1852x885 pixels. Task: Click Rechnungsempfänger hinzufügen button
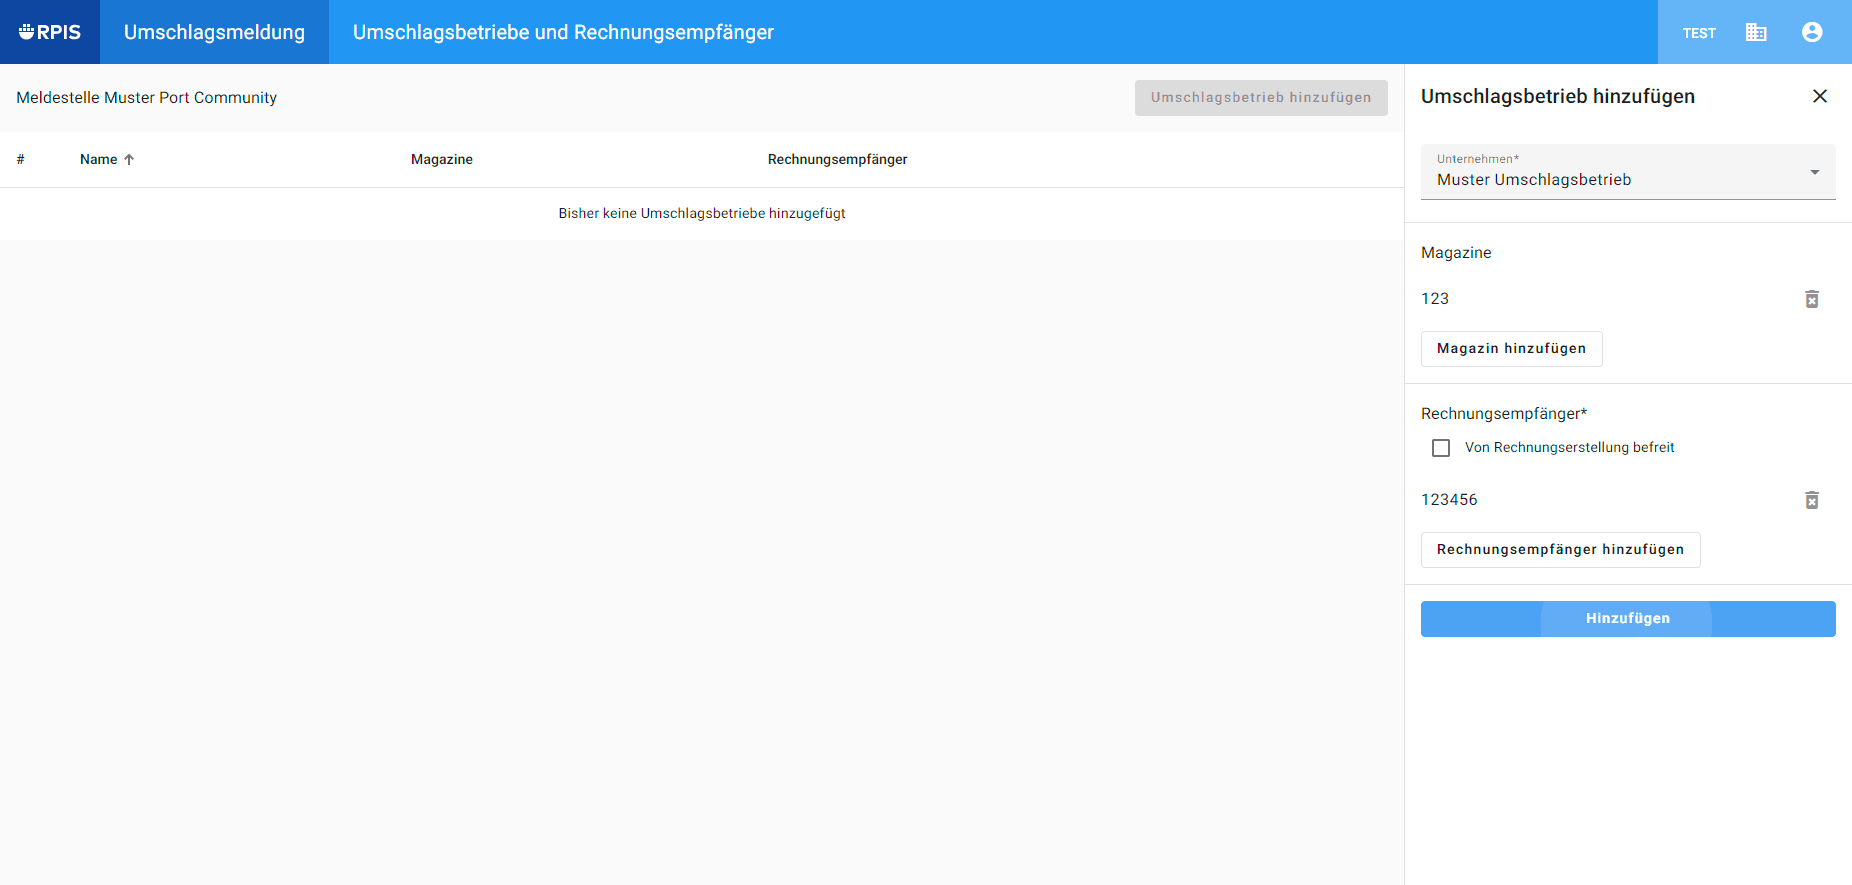coord(1560,550)
